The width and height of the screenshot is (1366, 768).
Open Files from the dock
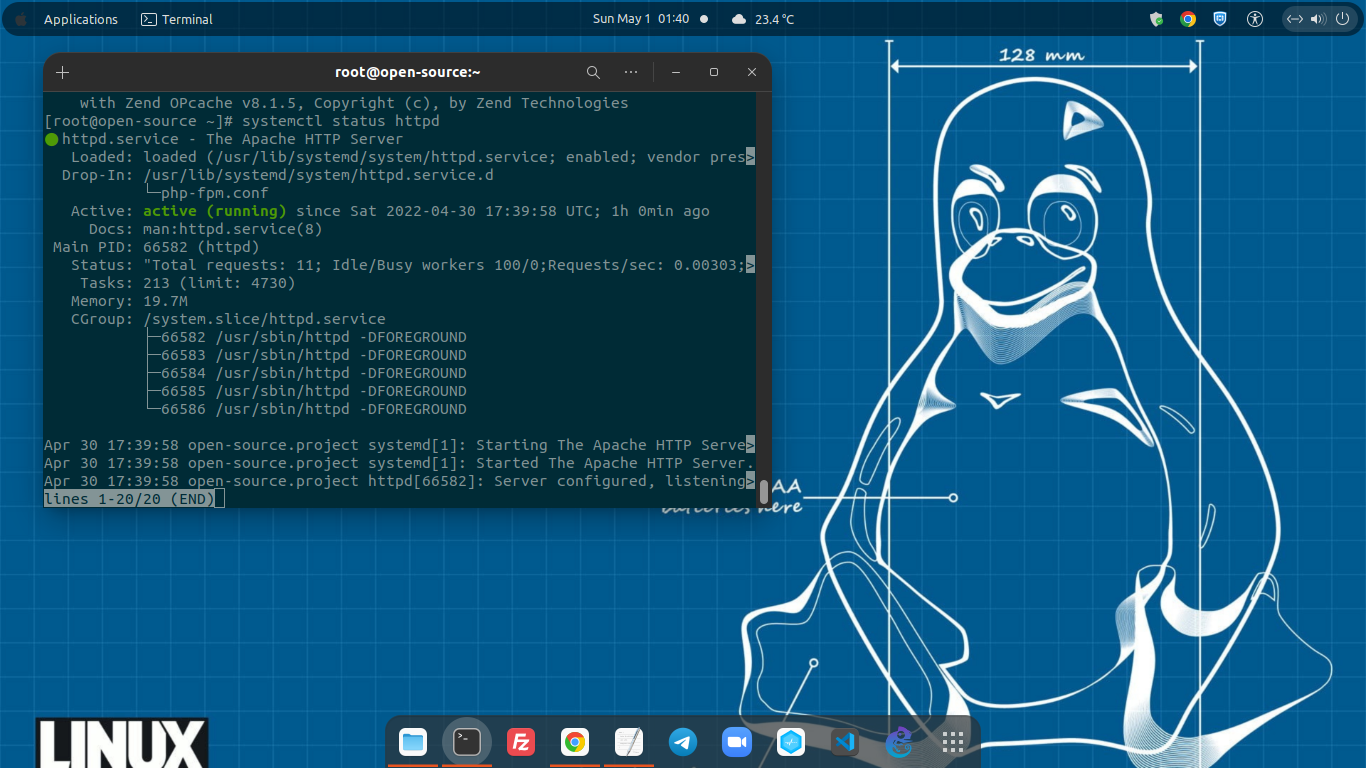point(413,742)
